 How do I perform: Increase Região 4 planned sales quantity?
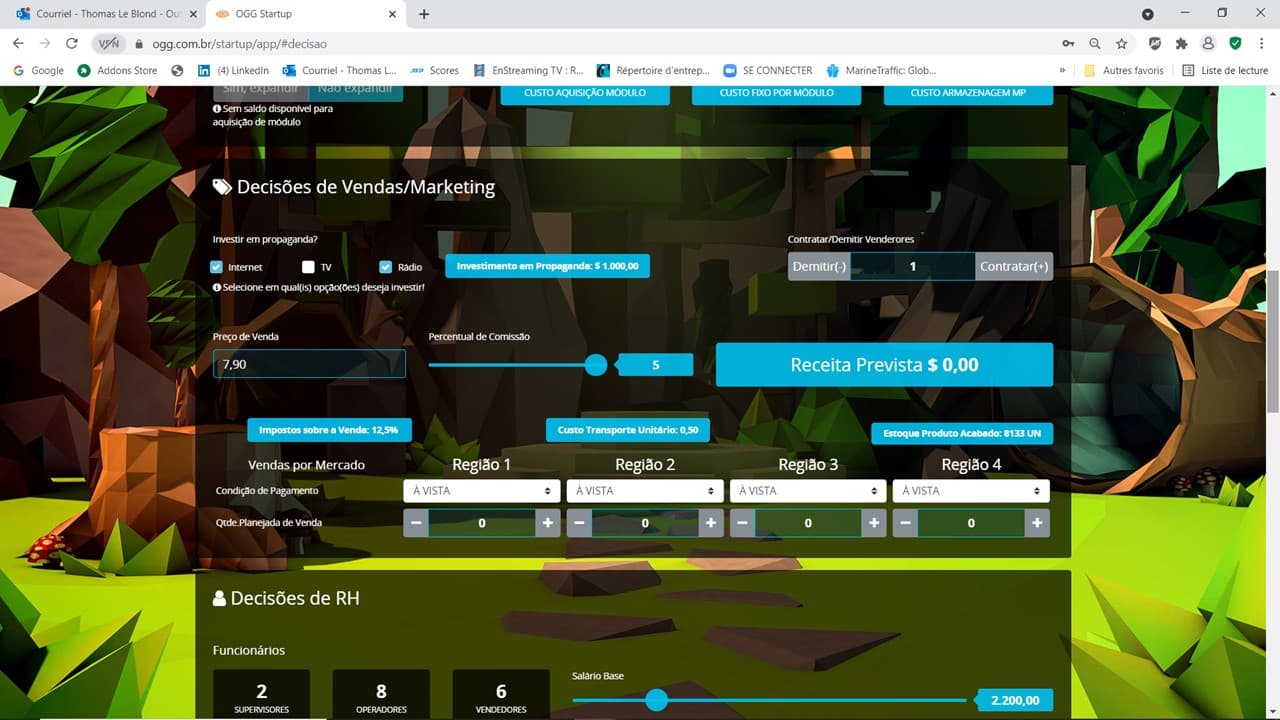1037,523
